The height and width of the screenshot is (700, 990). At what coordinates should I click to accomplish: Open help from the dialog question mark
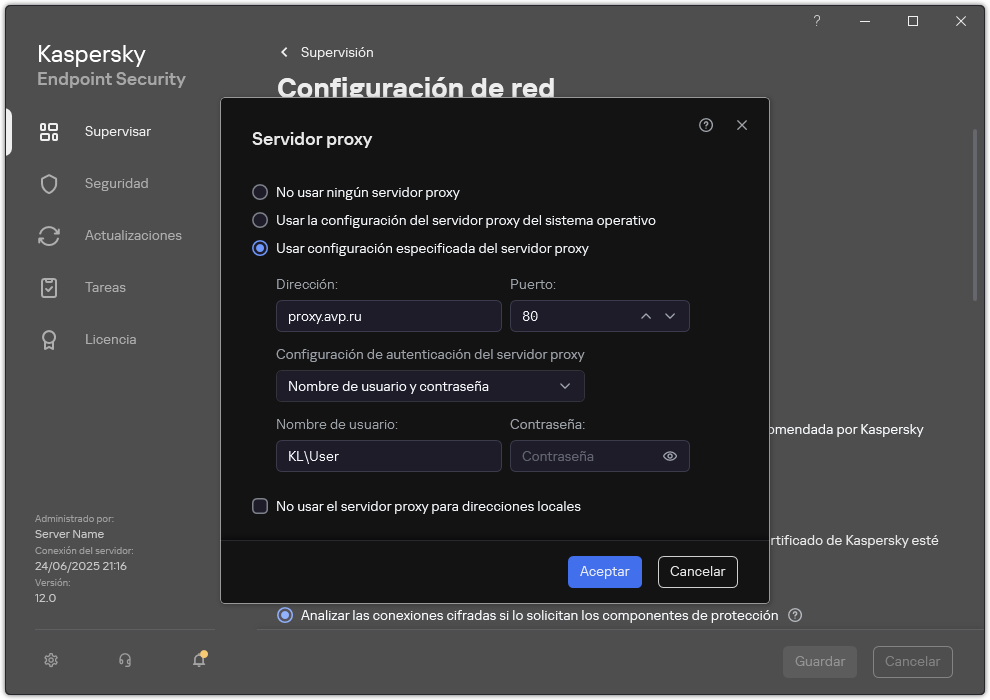point(705,125)
